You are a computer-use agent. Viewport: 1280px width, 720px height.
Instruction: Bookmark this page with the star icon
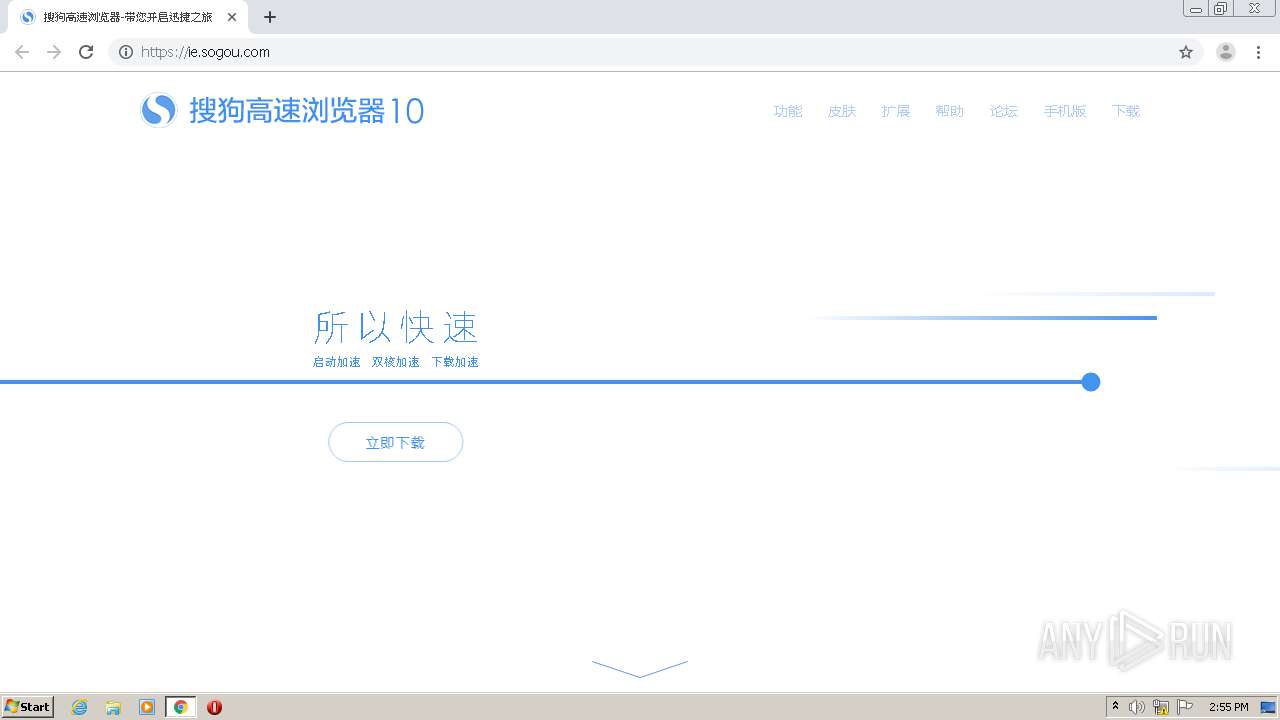(1186, 52)
